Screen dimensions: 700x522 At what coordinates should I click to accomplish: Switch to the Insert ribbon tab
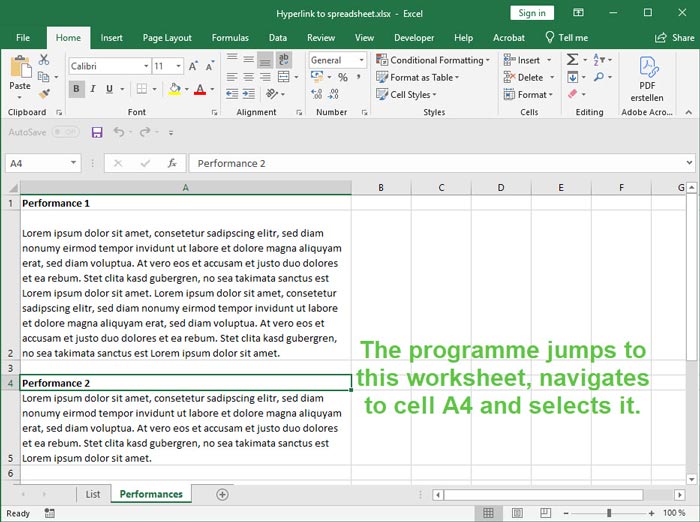[x=111, y=38]
